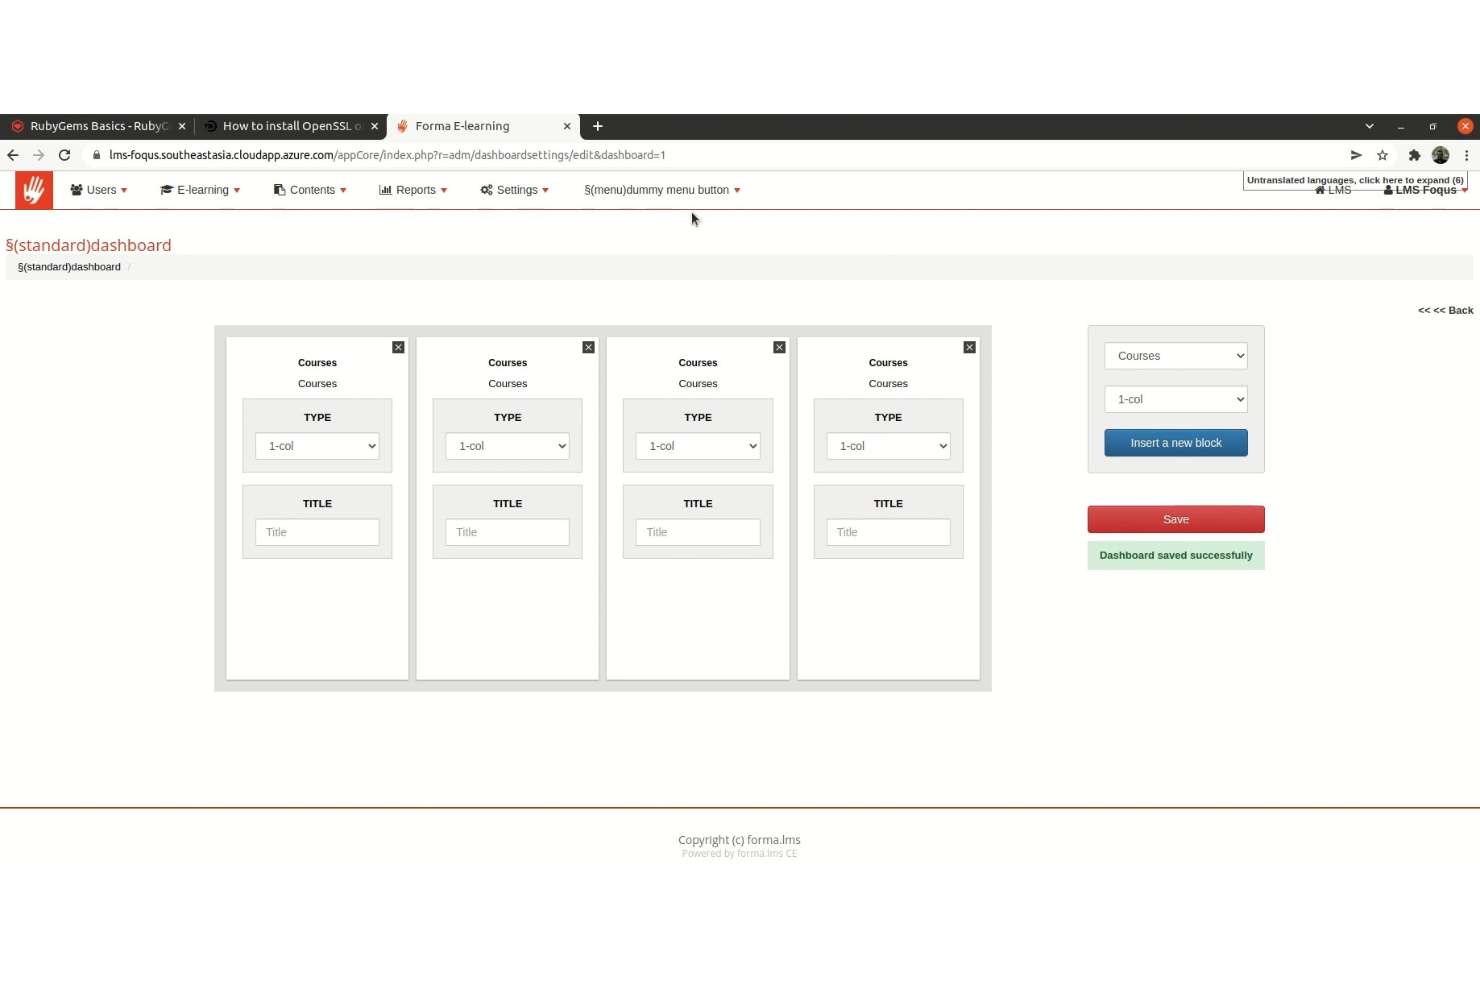Open the Users menu icon

(75, 189)
